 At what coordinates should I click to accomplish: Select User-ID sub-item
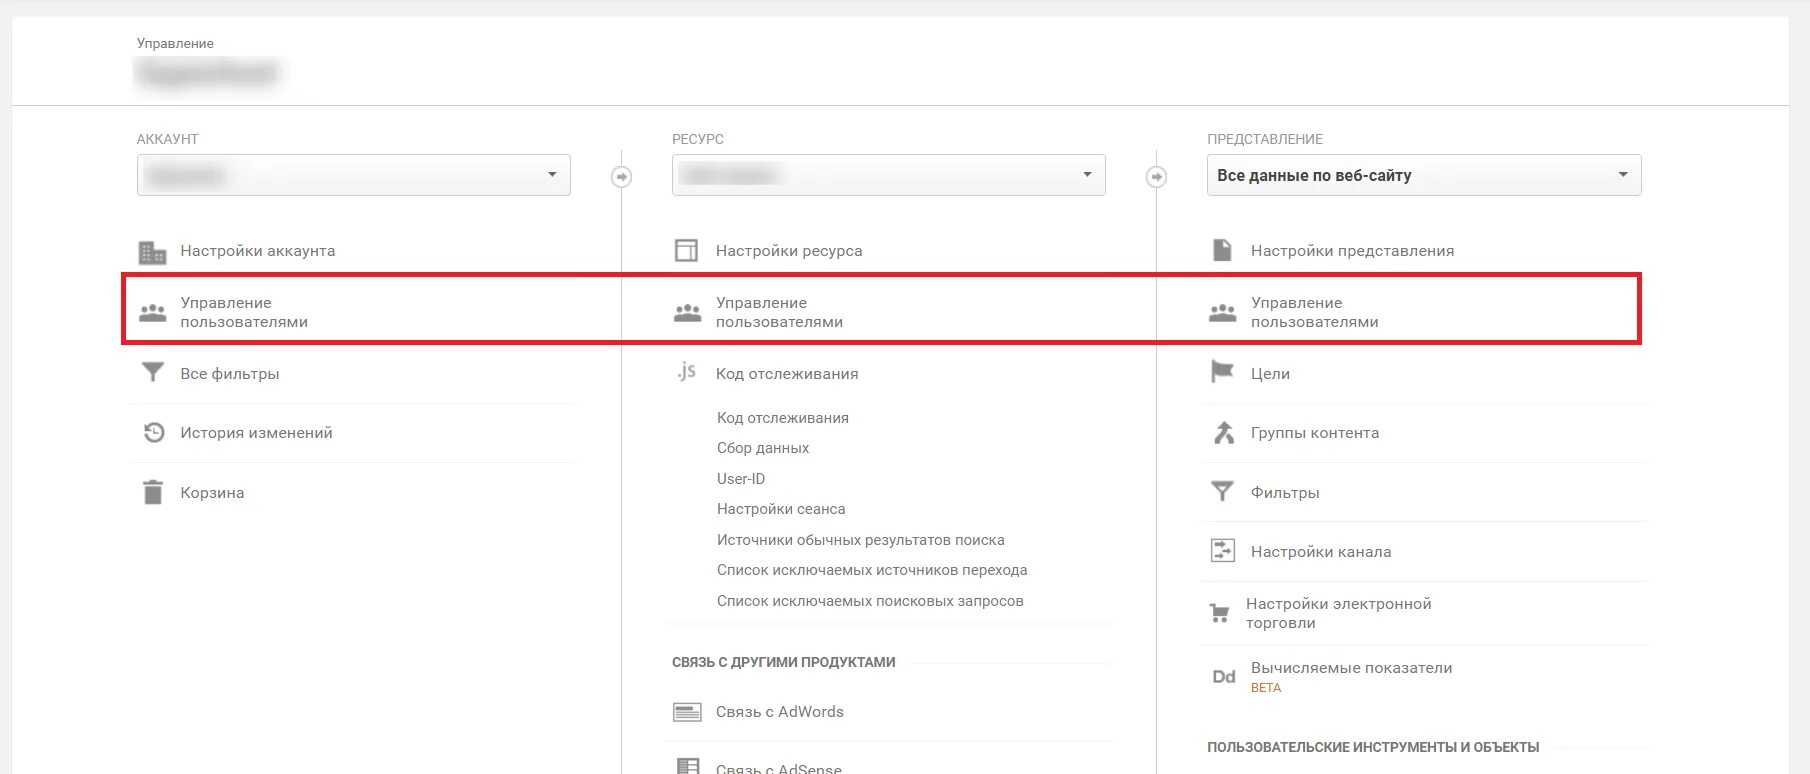pos(741,479)
